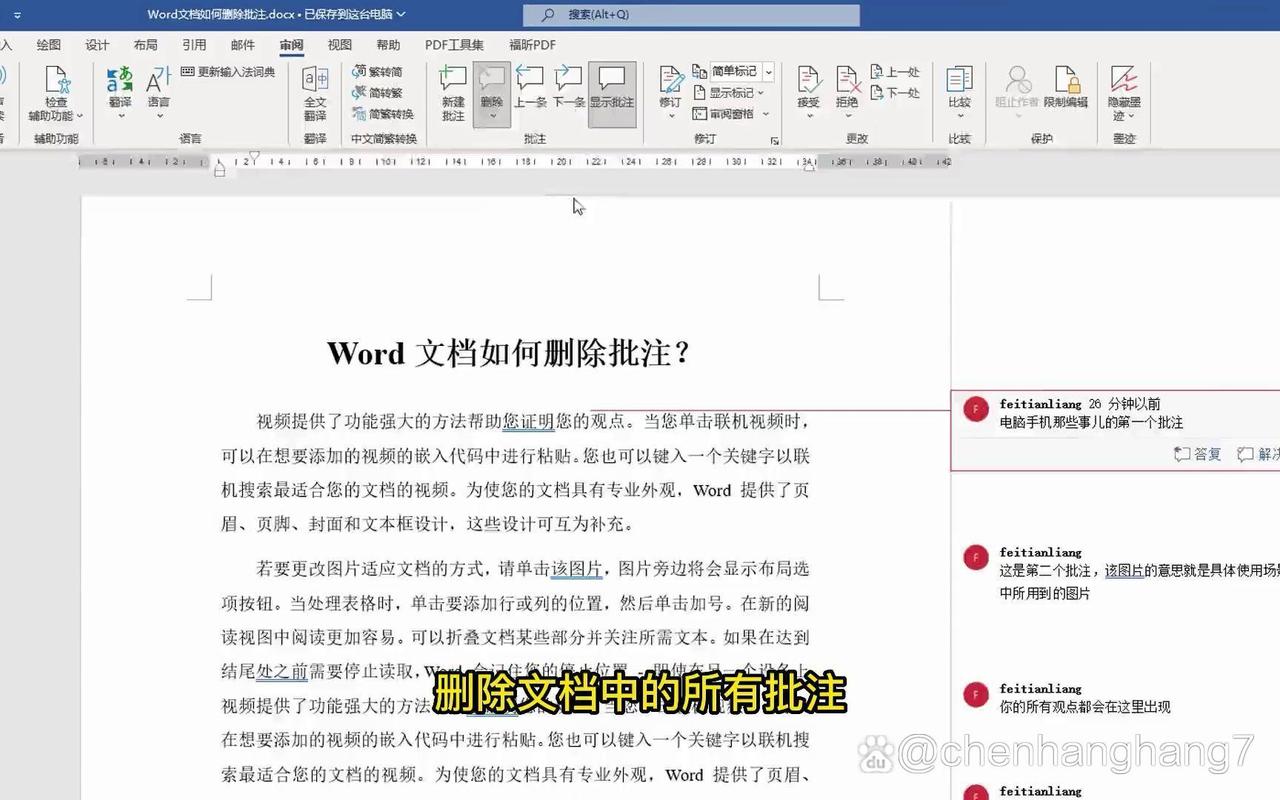Expand the arrow under 拒绝

click(847, 116)
